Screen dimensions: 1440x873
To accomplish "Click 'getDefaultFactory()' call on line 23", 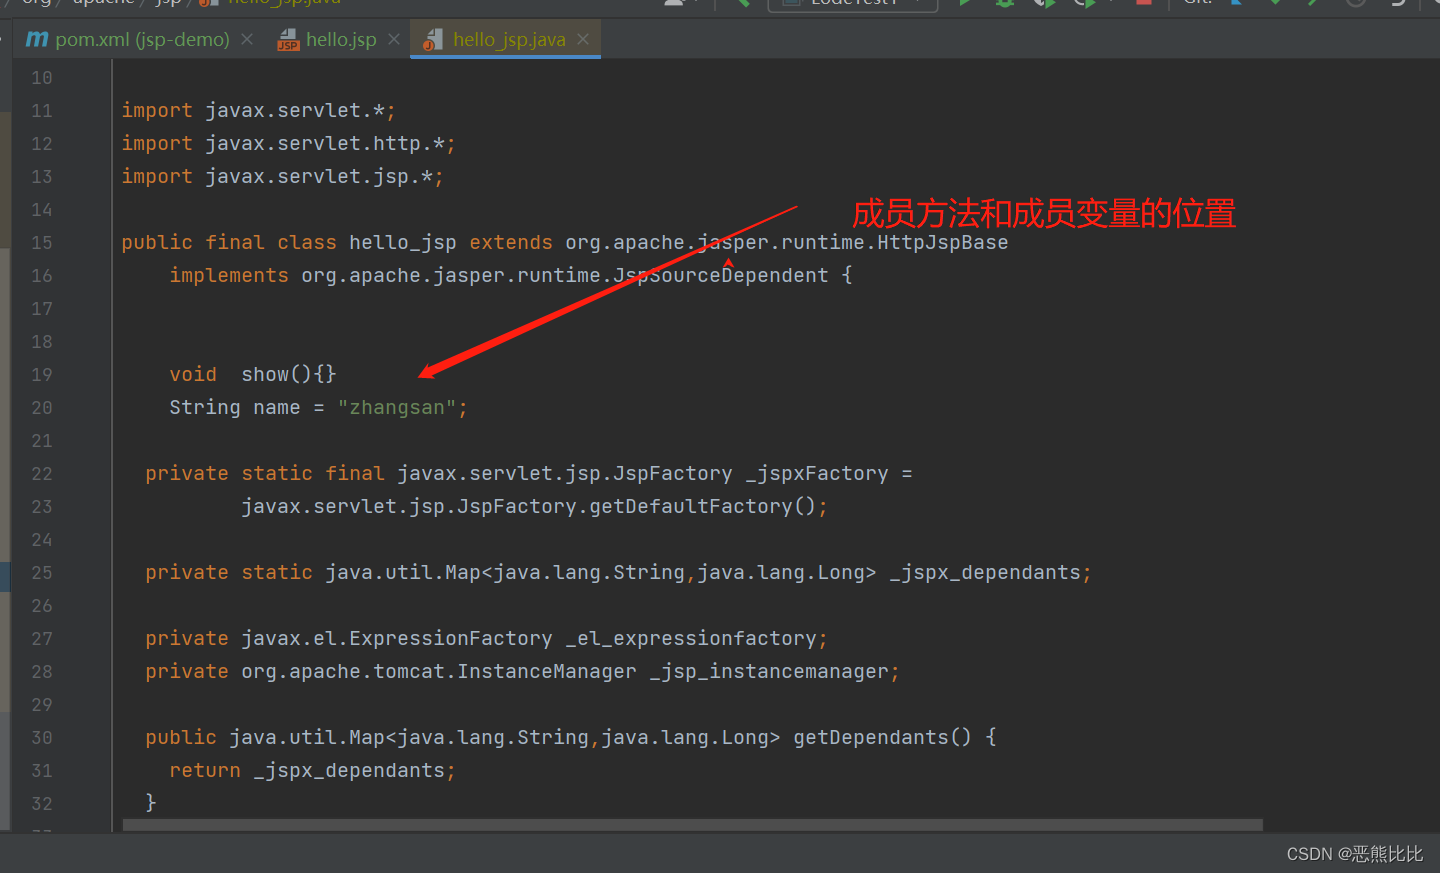I will 703,507.
